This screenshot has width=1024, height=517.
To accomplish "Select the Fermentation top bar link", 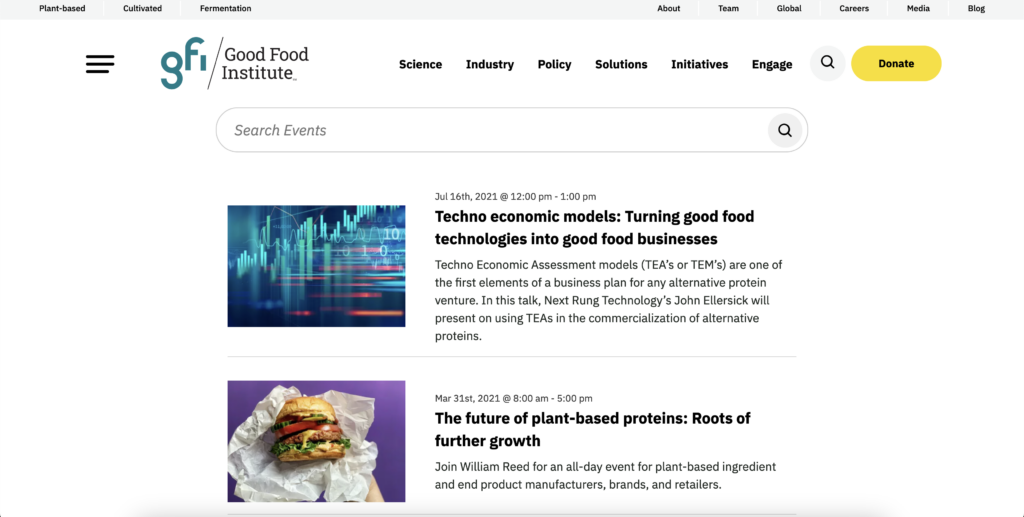I will pyautogui.click(x=225, y=9).
